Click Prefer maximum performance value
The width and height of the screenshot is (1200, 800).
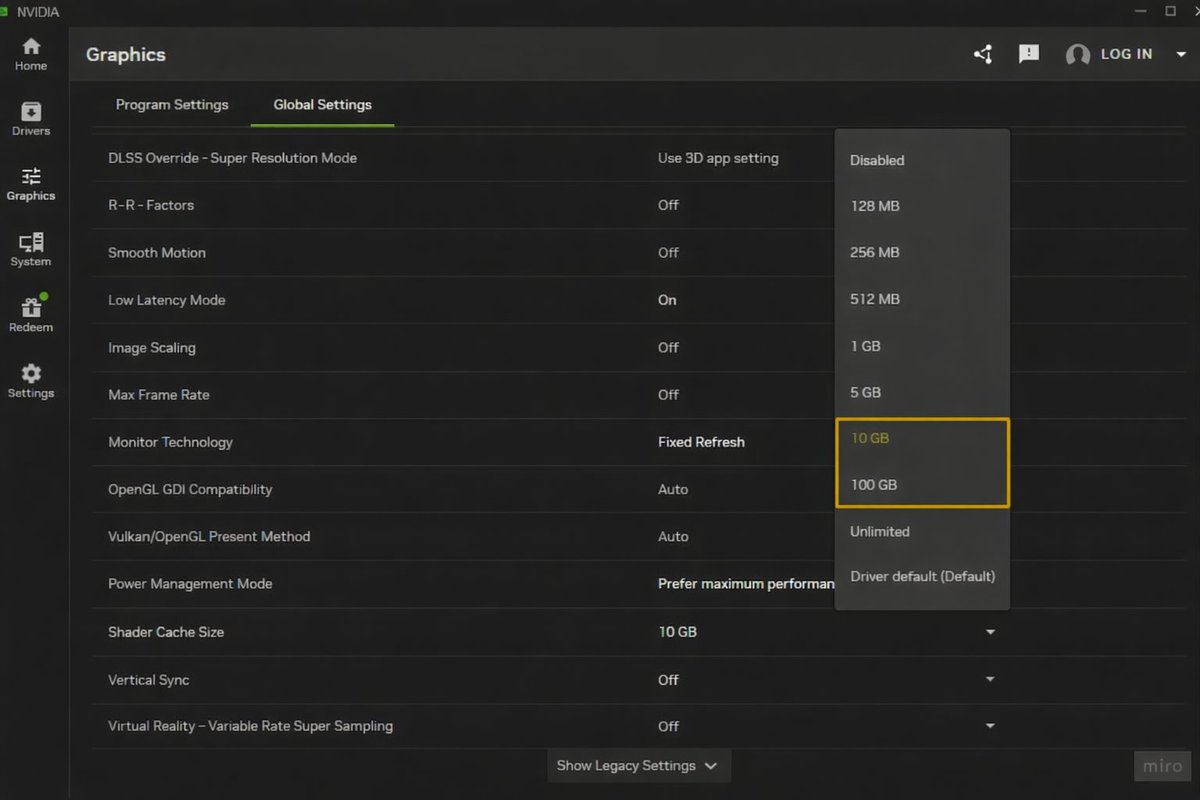point(745,583)
